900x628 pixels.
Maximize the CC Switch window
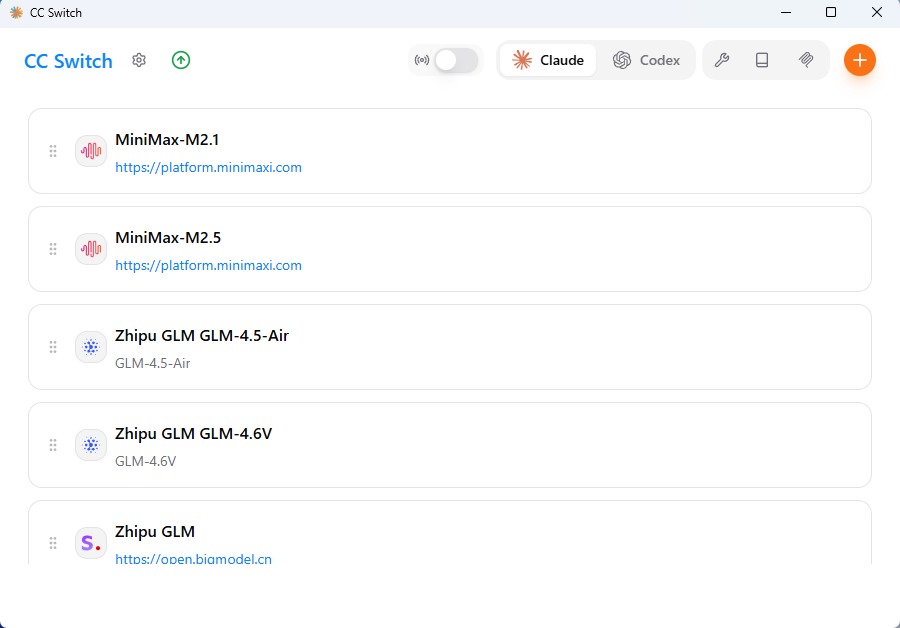coord(830,13)
